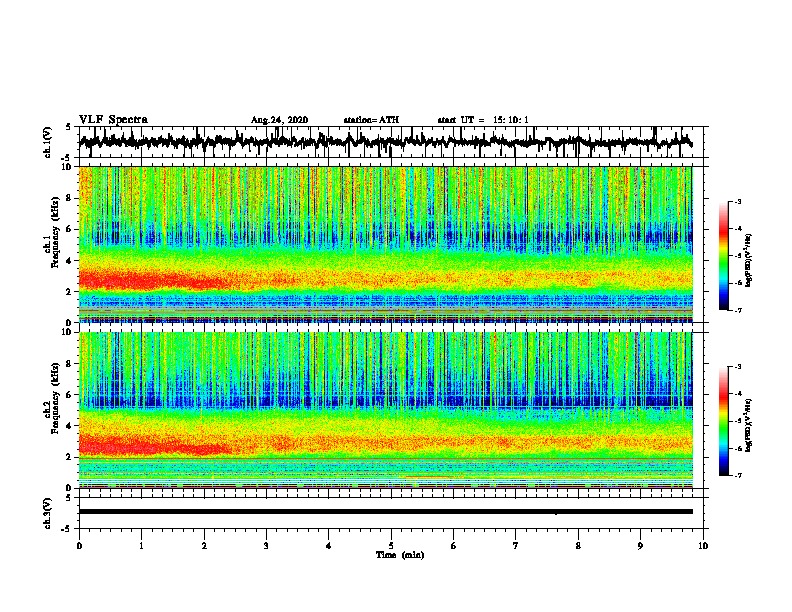Click time tick label 0 on the x-axis
792x612 pixels.
click(x=79, y=546)
